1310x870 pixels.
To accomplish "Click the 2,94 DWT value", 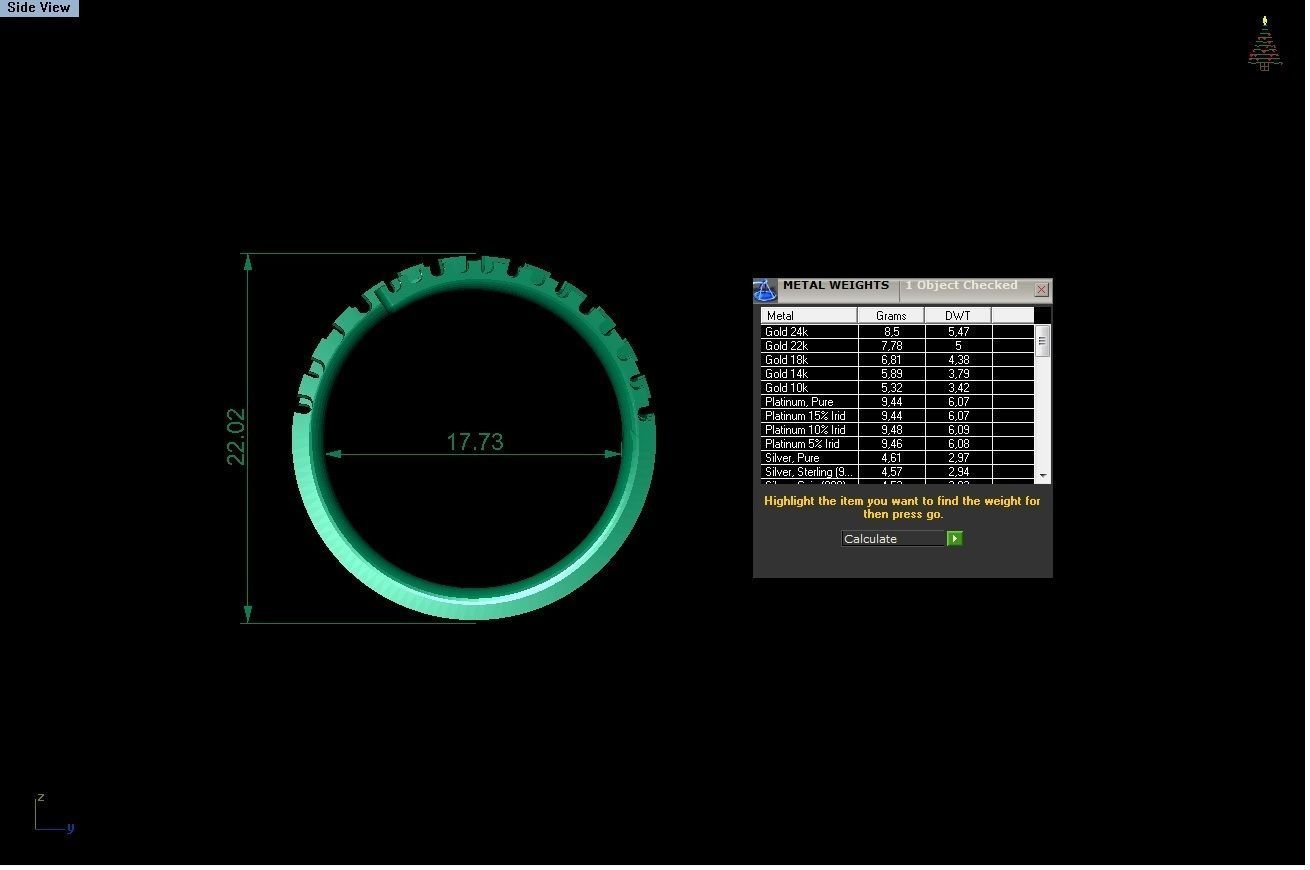I will 958,472.
